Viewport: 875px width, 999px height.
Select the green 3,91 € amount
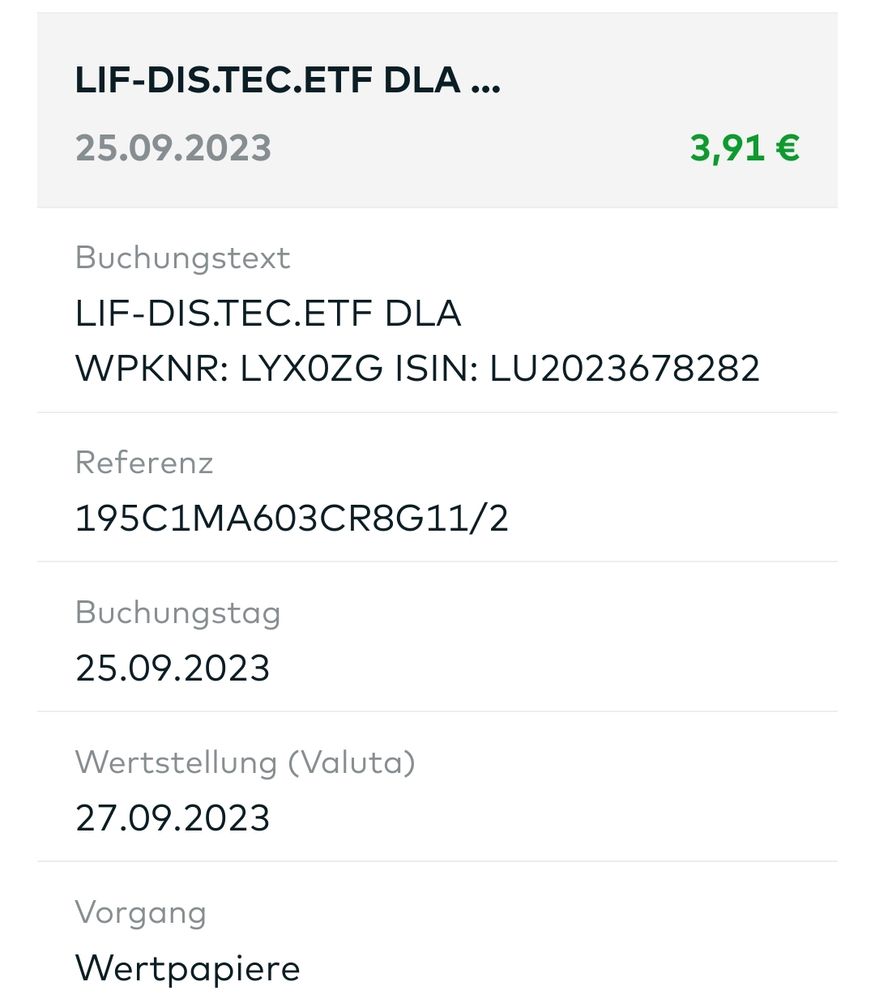pyautogui.click(x=744, y=148)
